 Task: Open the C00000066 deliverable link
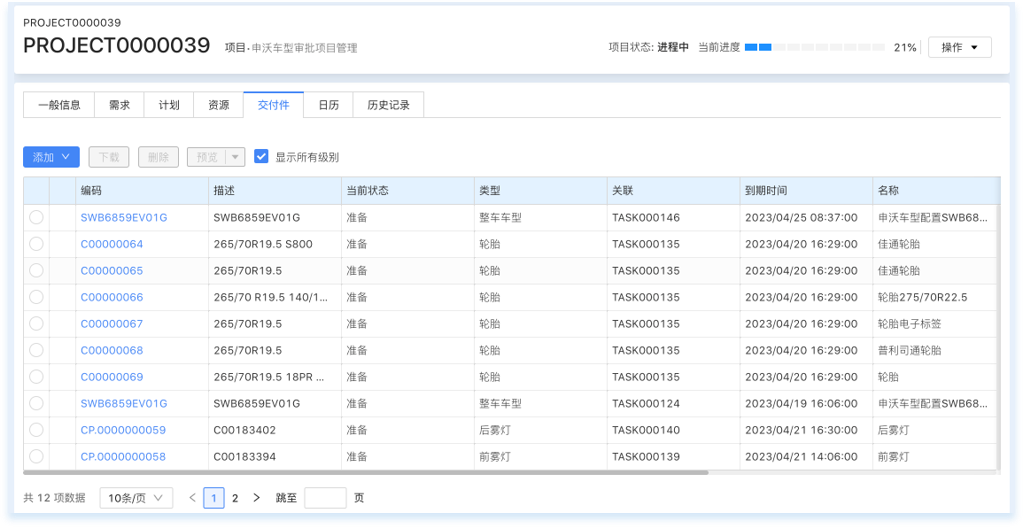click(112, 297)
